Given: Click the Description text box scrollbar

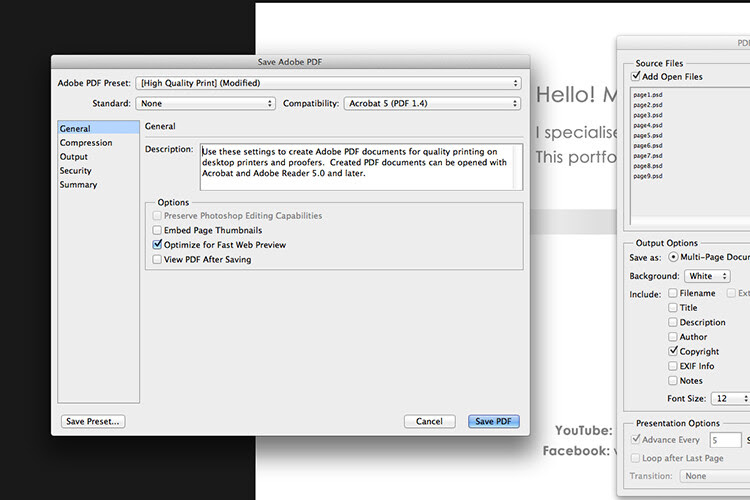Looking at the screenshot, I should point(518,167).
